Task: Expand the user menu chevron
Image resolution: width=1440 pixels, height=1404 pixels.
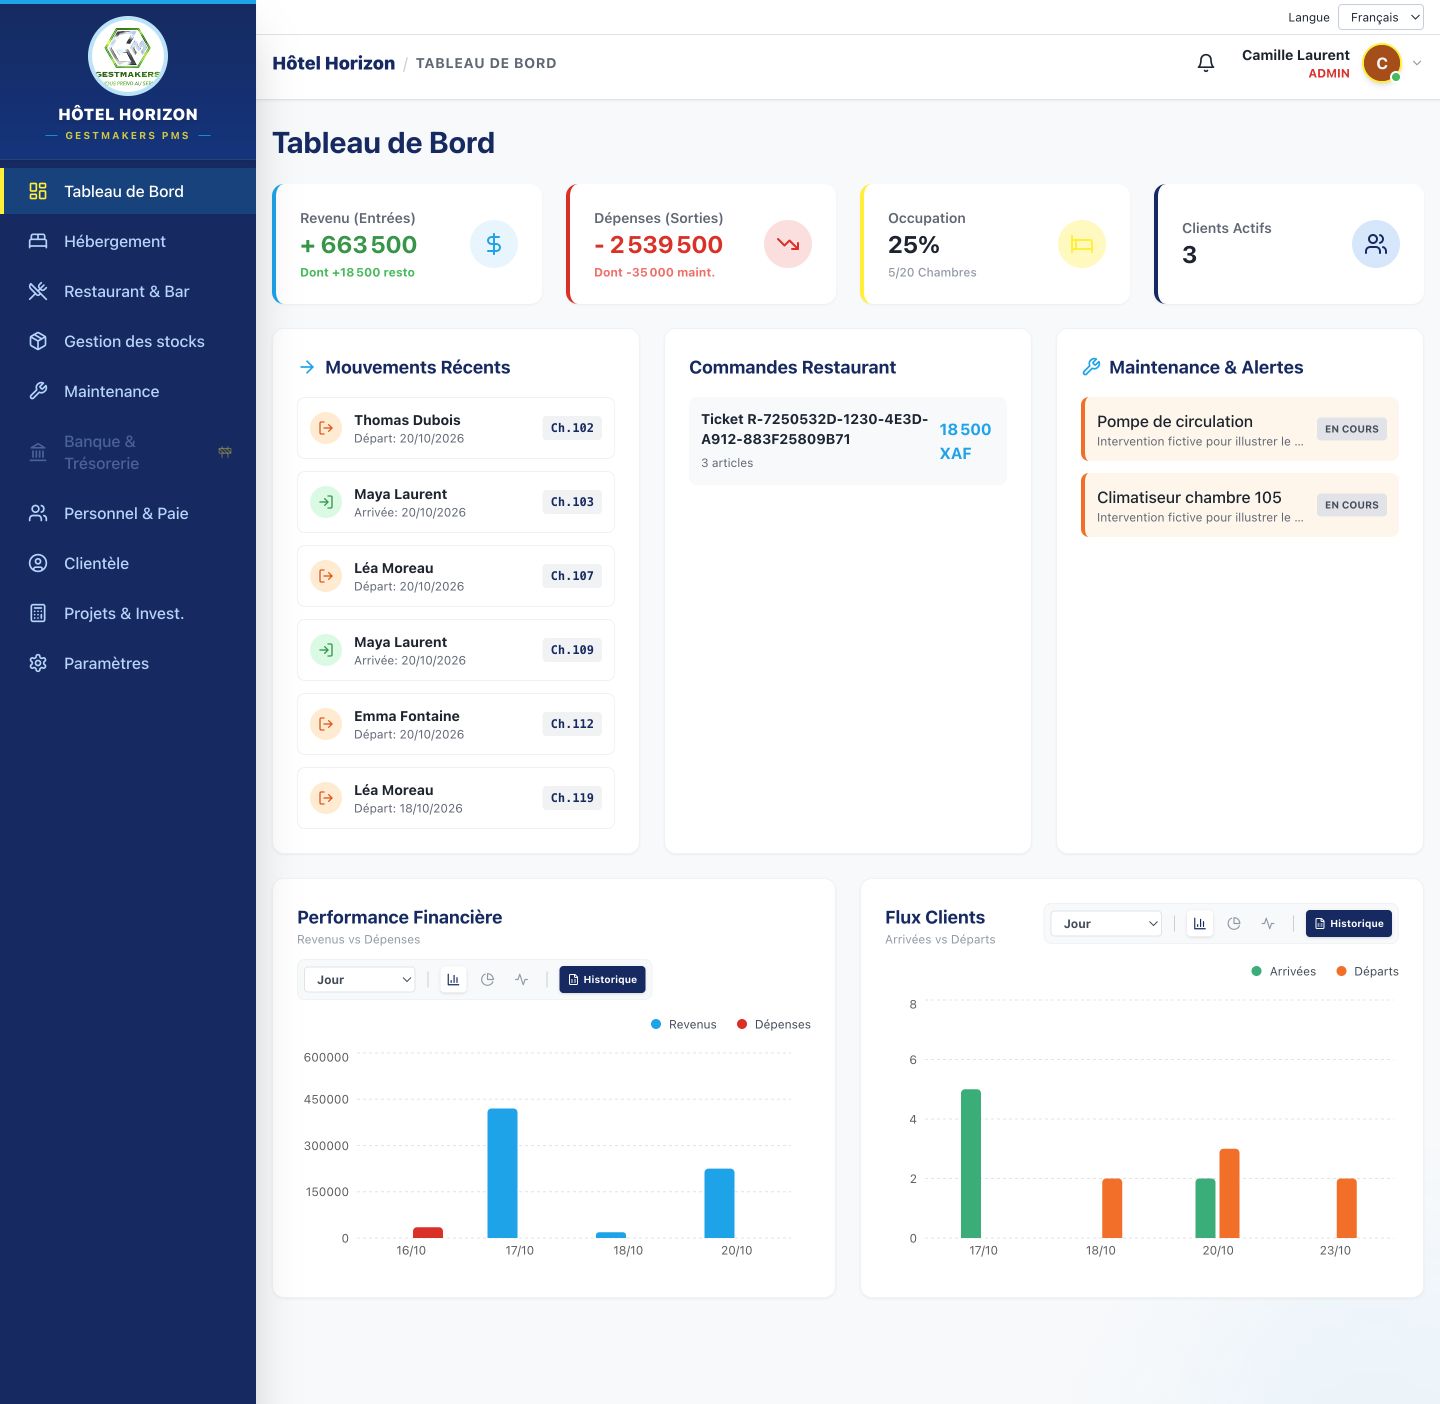Action: pyautogui.click(x=1417, y=63)
